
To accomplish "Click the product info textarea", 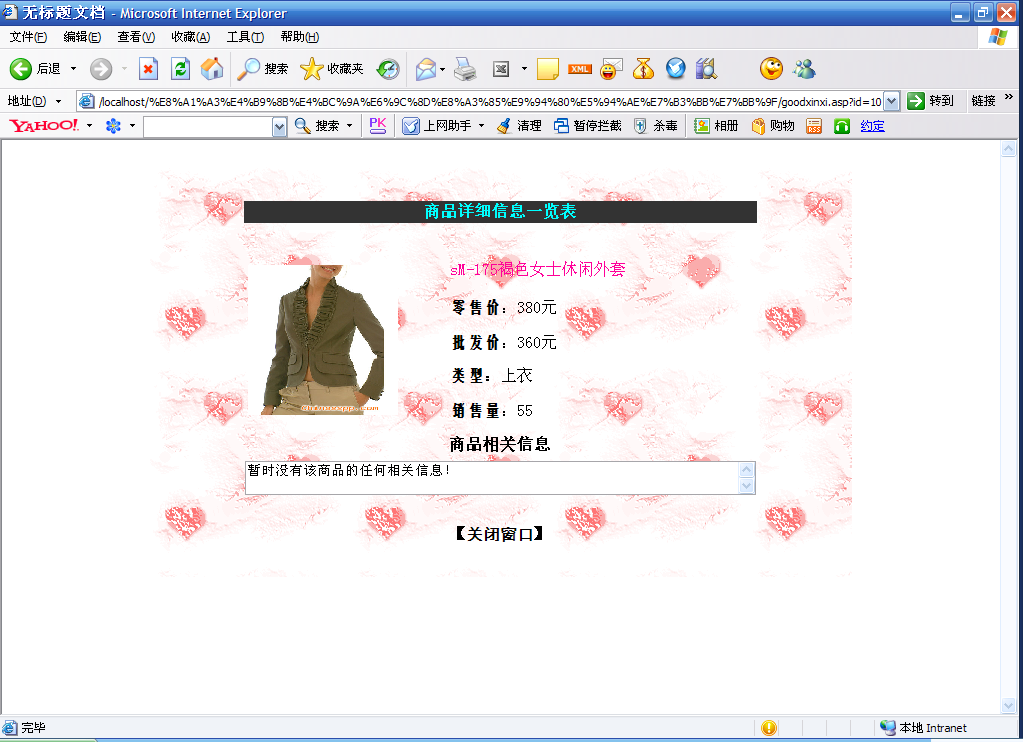I will [x=492, y=478].
